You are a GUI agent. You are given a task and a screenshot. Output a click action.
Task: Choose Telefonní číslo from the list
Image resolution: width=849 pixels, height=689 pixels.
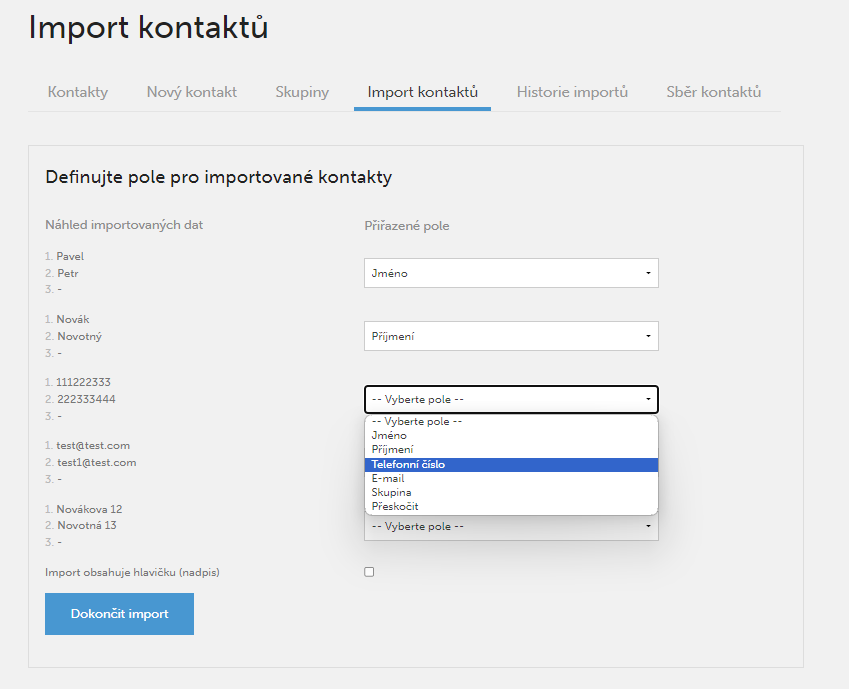coord(511,464)
